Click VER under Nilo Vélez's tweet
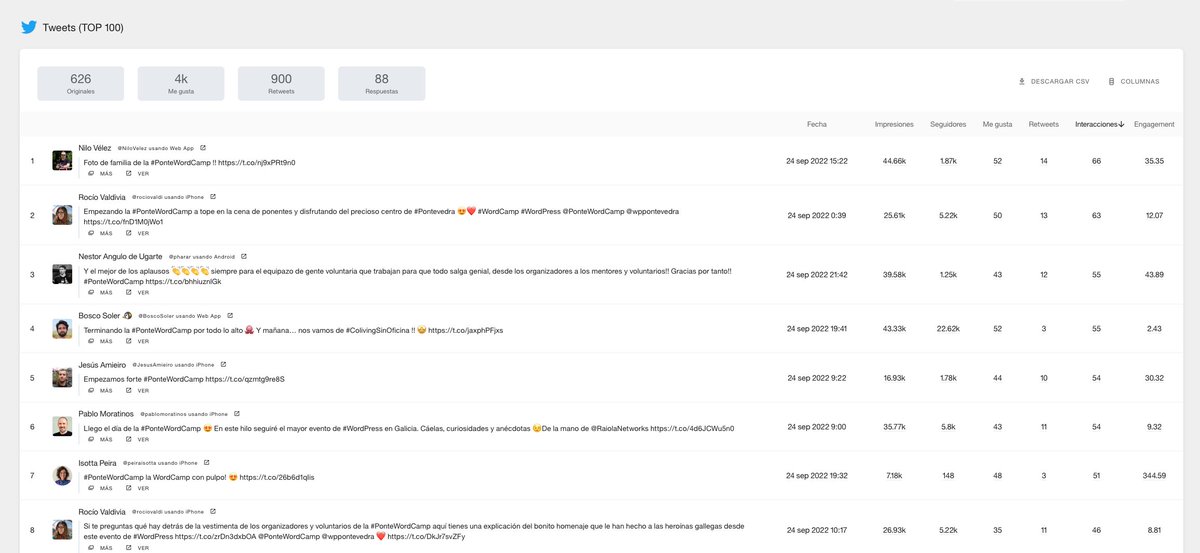This screenshot has height=553, width=1200. click(x=138, y=173)
